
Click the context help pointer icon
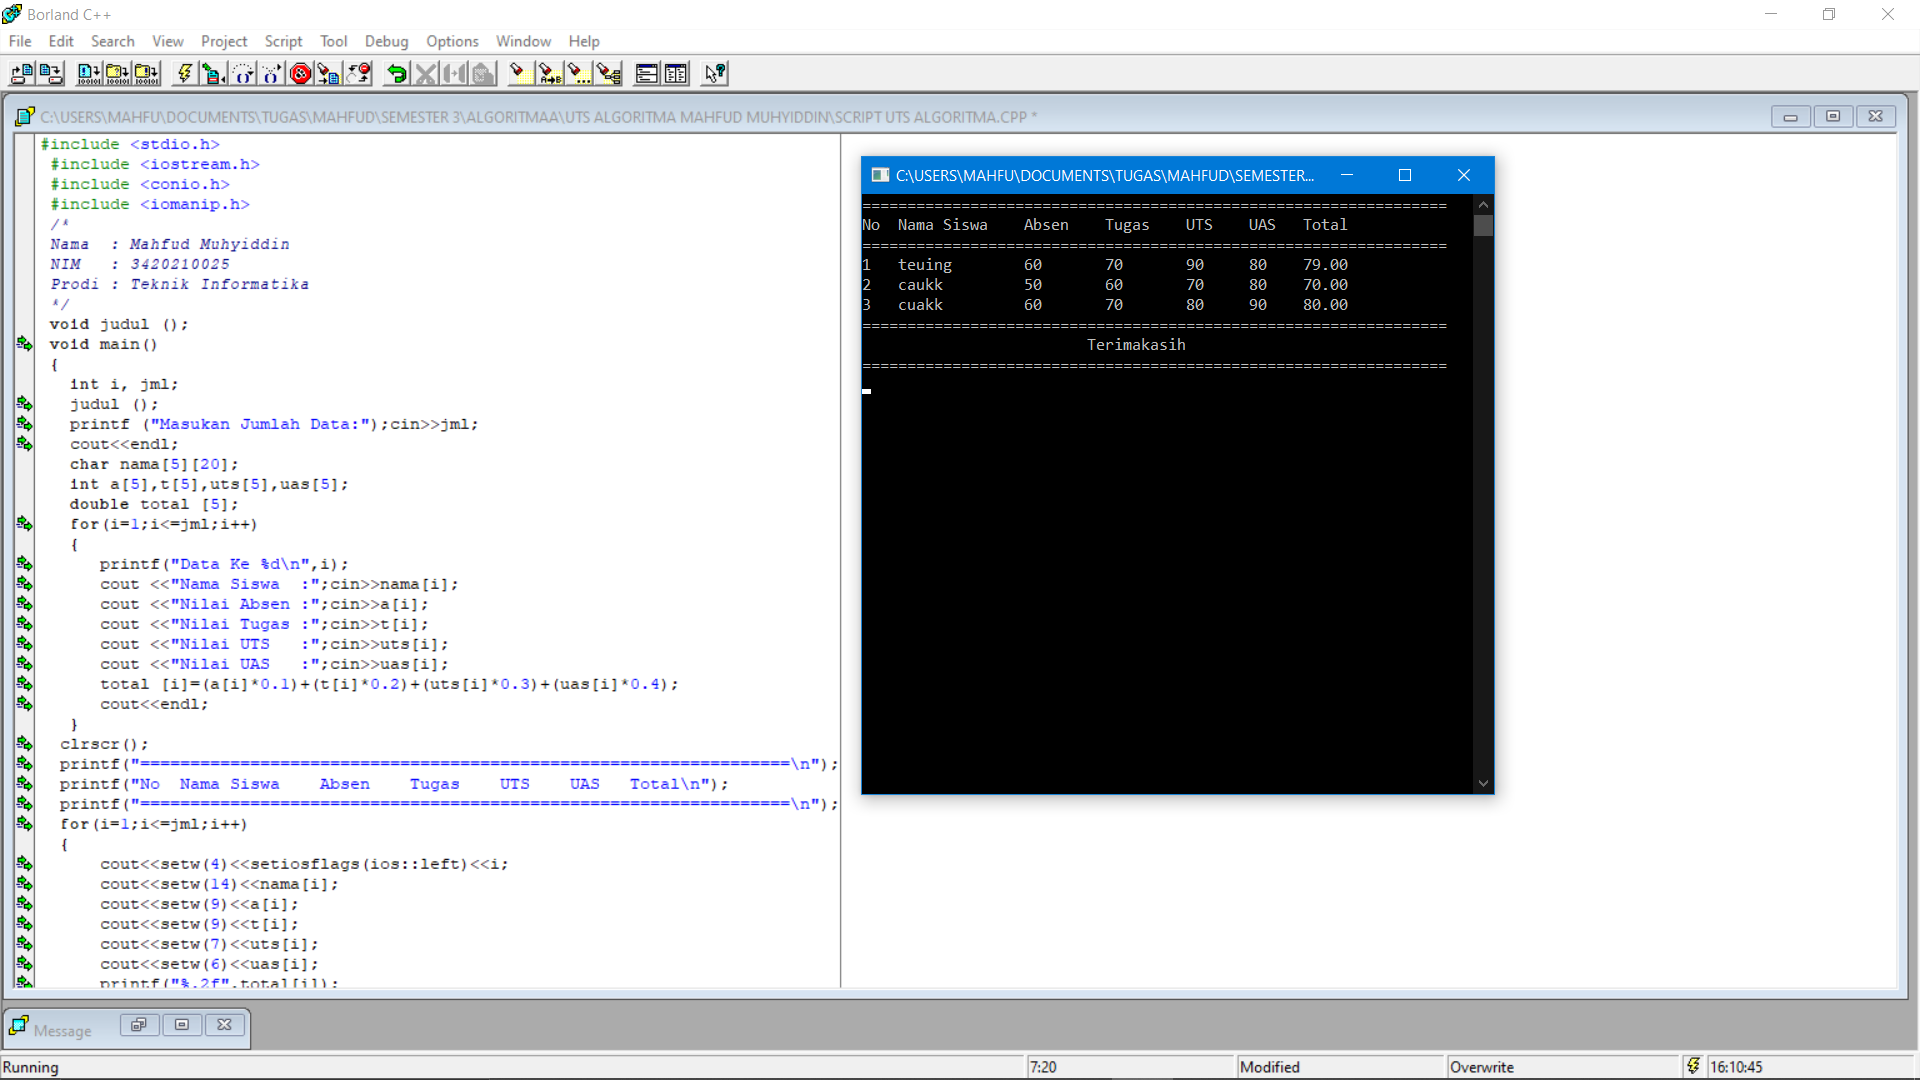[x=714, y=73]
